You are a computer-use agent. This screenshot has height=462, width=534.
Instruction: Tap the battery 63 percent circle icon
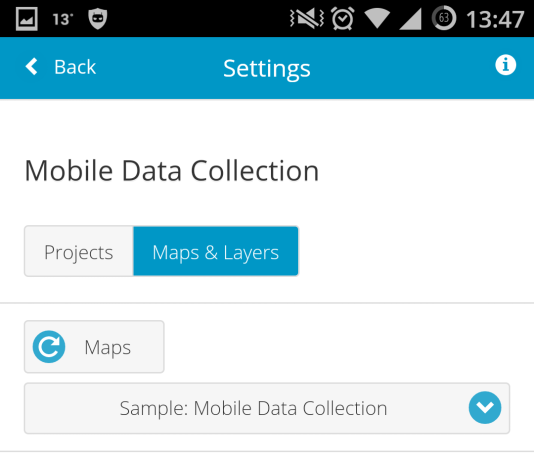point(444,18)
